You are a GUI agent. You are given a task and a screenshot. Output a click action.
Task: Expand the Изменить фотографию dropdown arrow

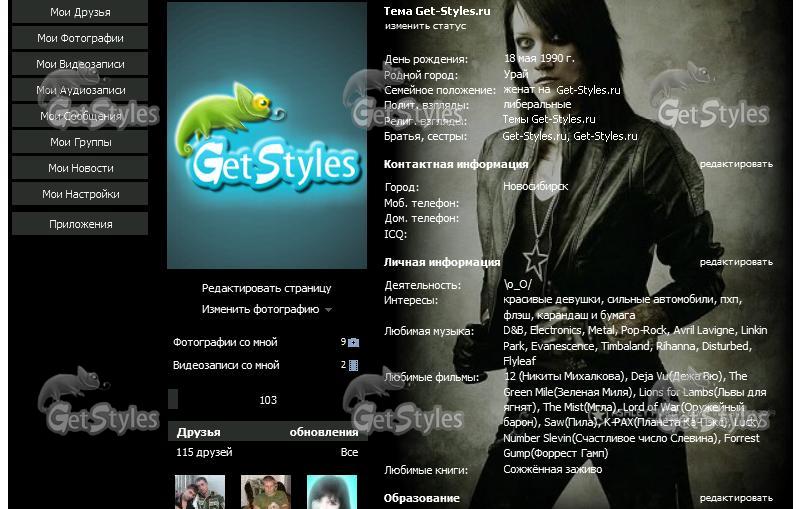[328, 311]
